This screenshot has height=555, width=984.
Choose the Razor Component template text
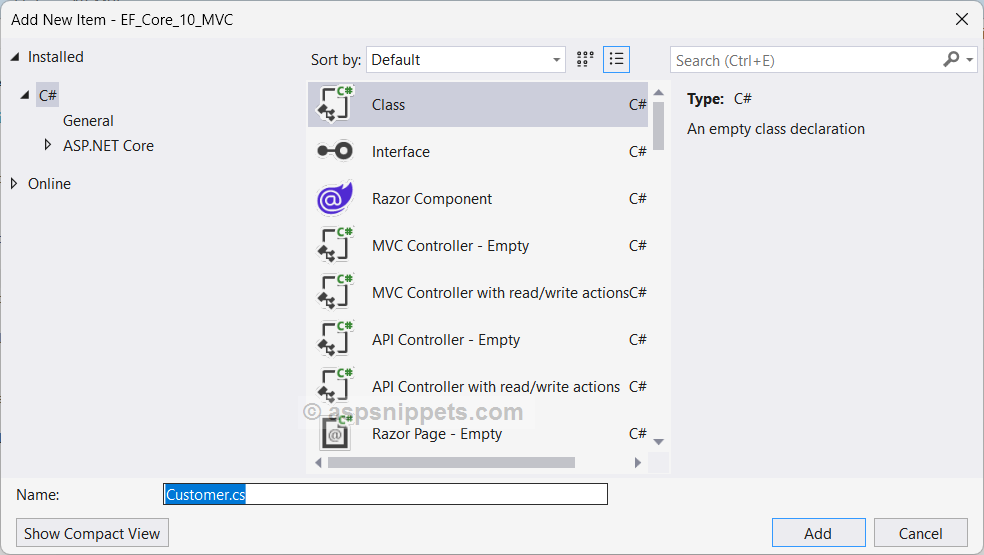click(432, 199)
